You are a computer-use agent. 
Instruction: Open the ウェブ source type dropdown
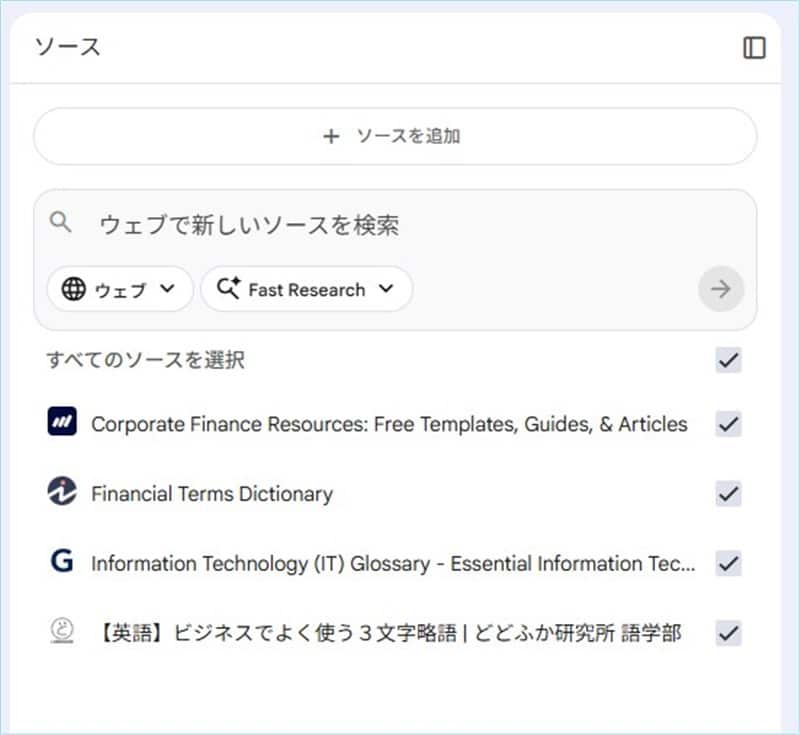(120, 290)
